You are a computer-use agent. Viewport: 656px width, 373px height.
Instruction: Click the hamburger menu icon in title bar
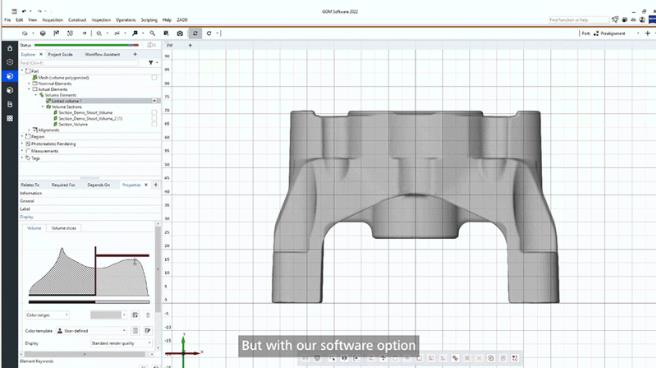click(x=14, y=11)
